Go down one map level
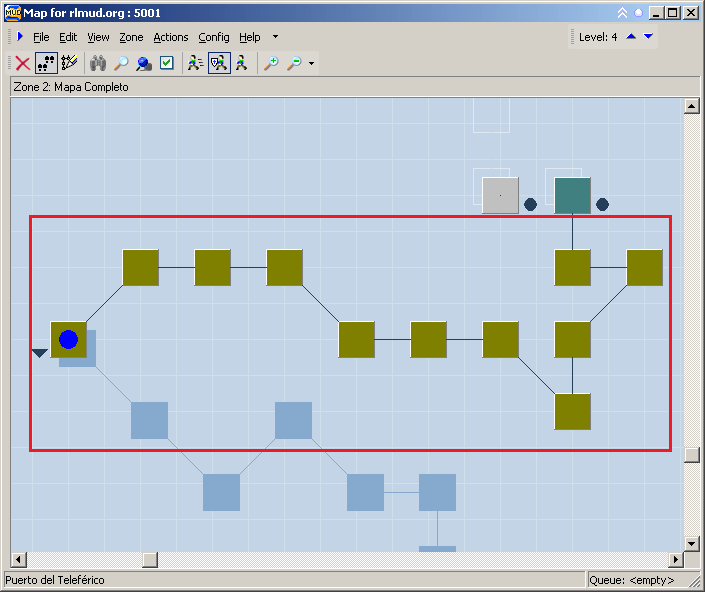This screenshot has width=705, height=594. (648, 37)
